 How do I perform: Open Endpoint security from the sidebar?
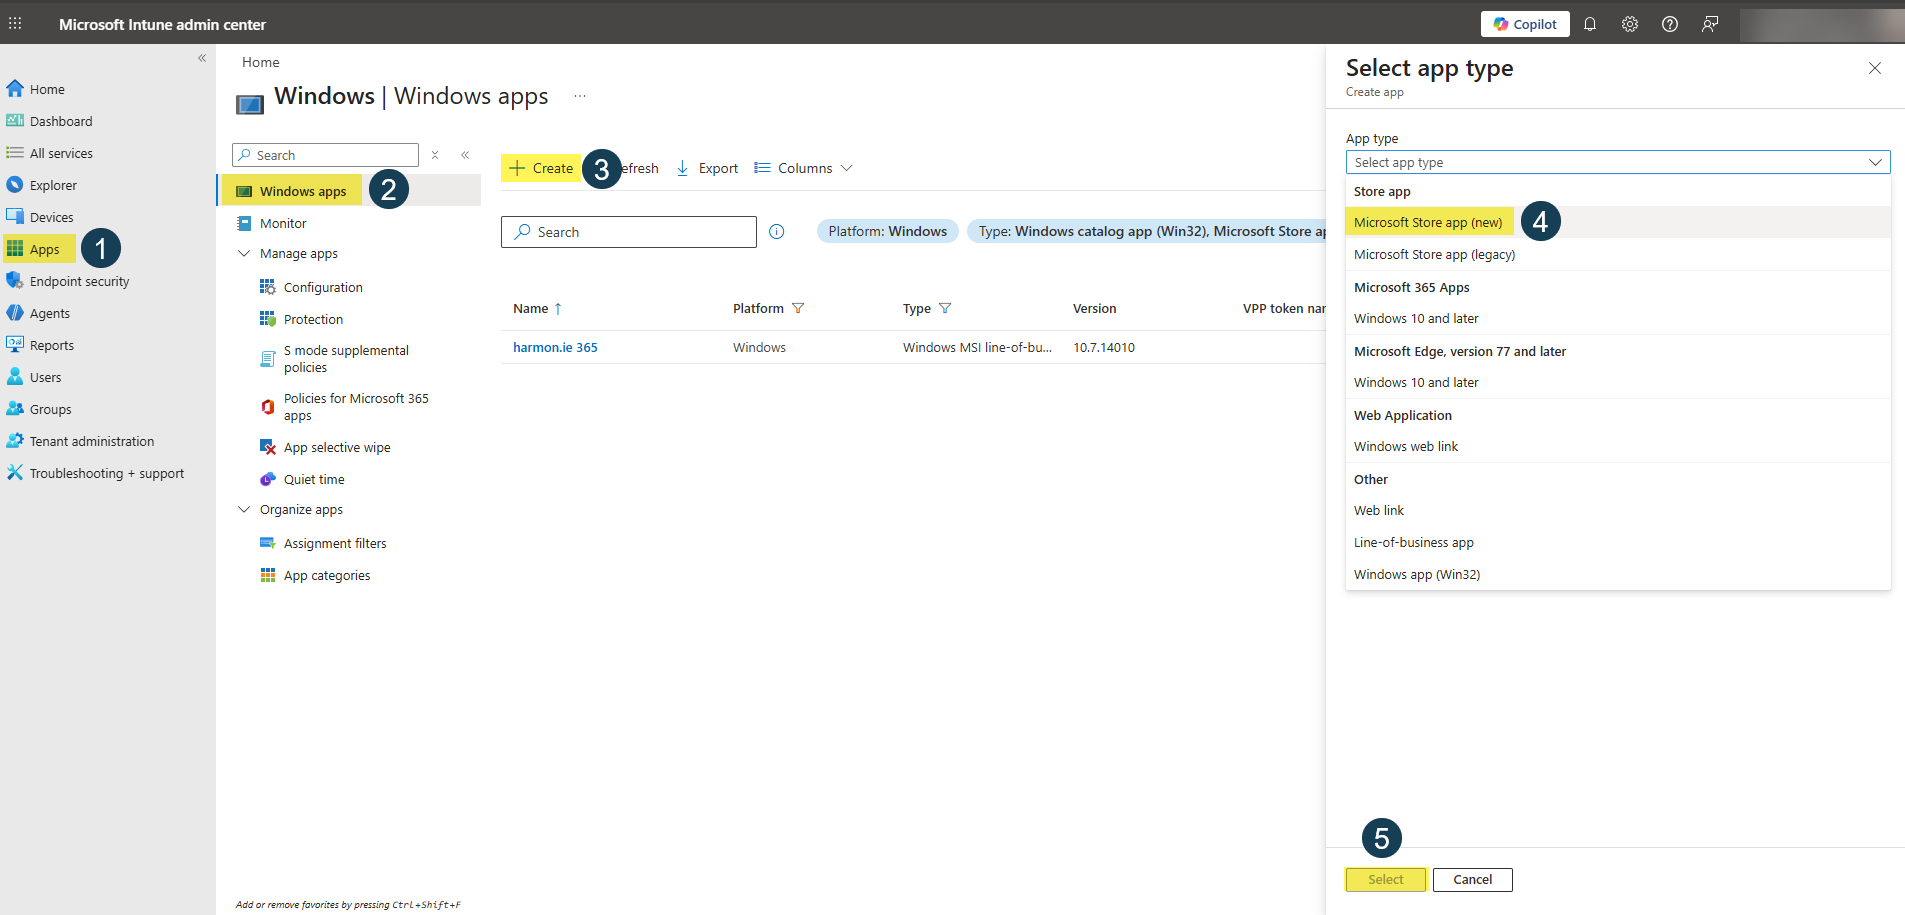click(78, 281)
